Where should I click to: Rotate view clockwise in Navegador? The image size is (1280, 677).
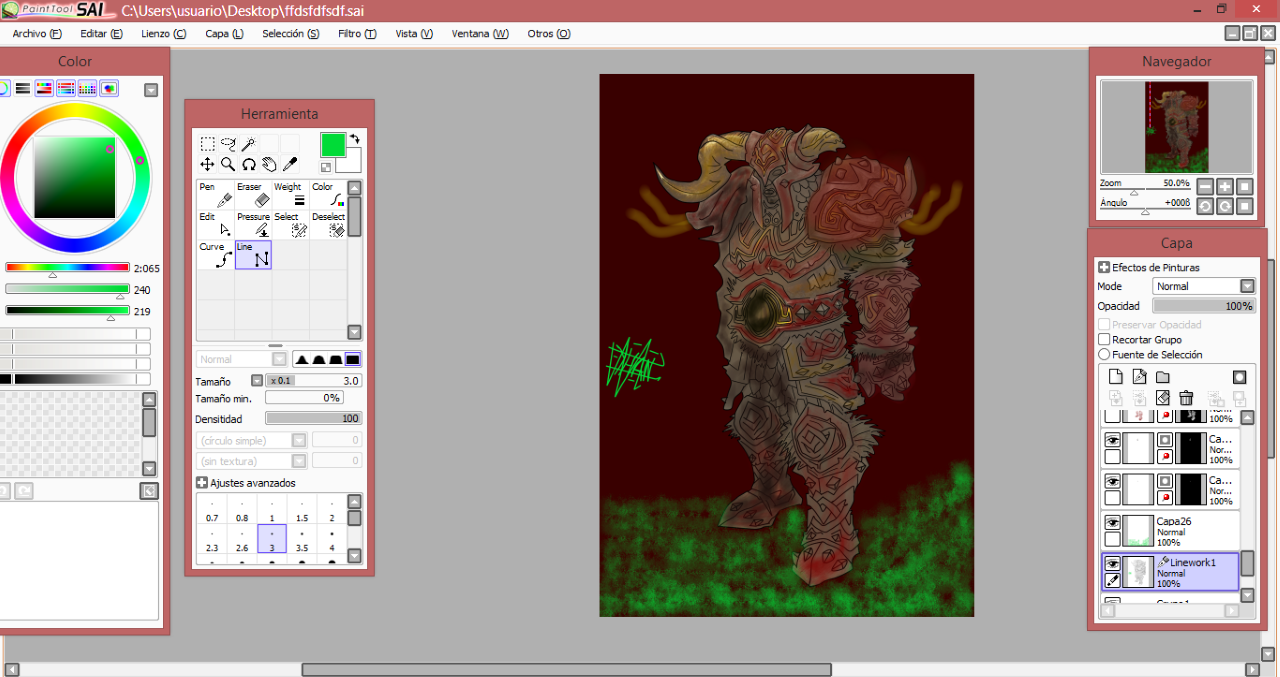1225,206
